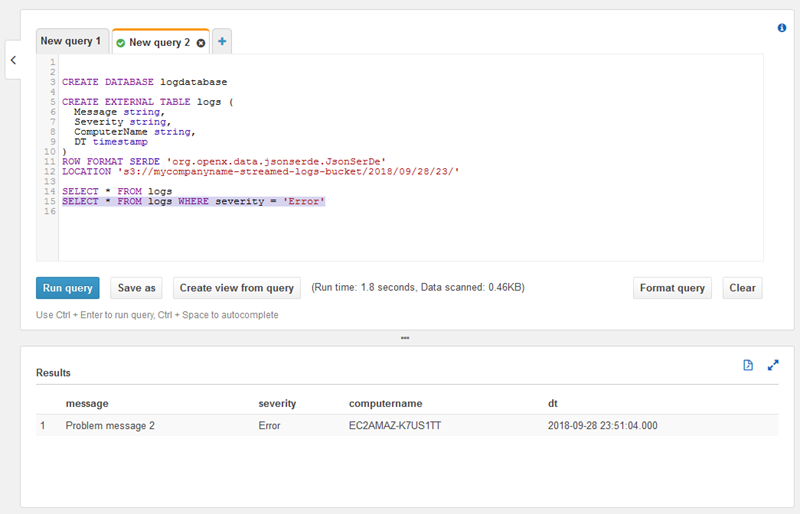800x514 pixels.
Task: Download results using the file icon
Action: (x=747, y=366)
